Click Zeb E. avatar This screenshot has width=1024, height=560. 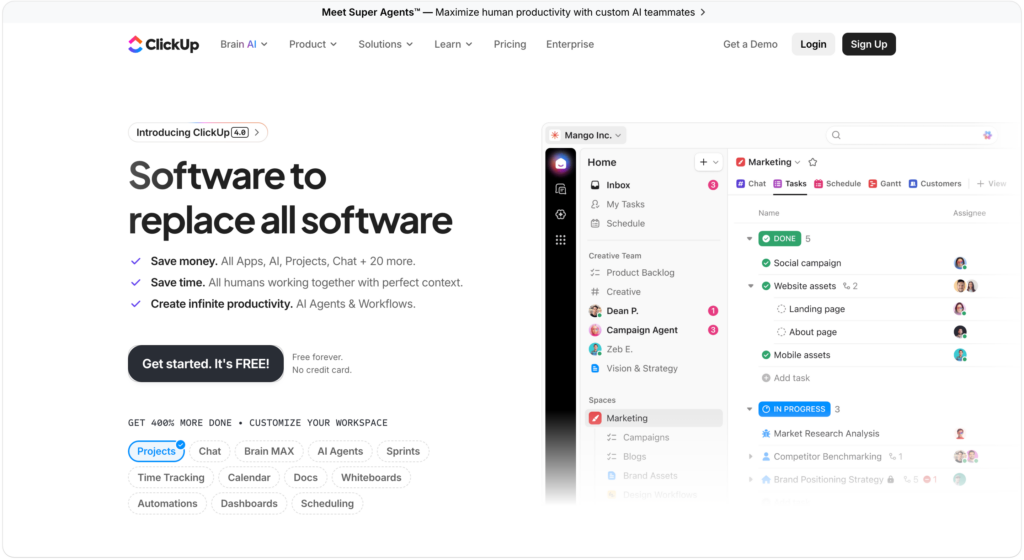click(595, 349)
